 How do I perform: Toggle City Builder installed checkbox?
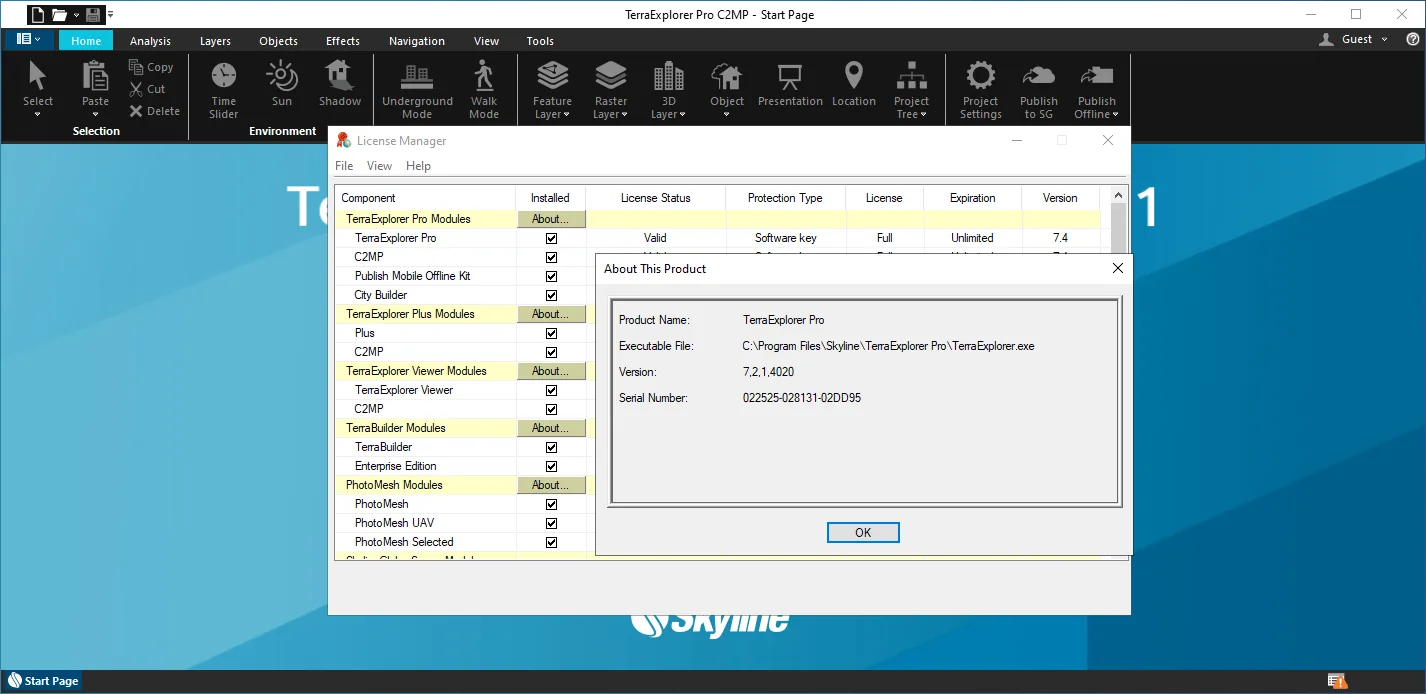tap(551, 295)
